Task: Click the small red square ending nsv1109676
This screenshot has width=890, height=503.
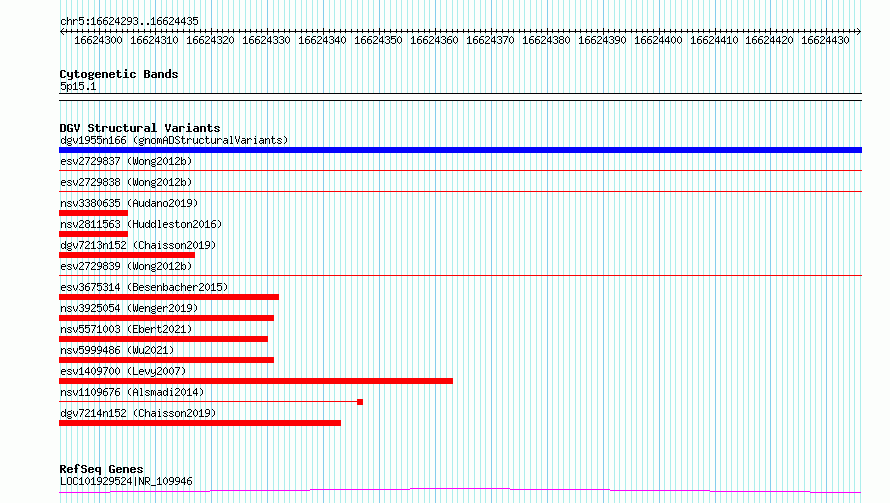Action: [360, 402]
